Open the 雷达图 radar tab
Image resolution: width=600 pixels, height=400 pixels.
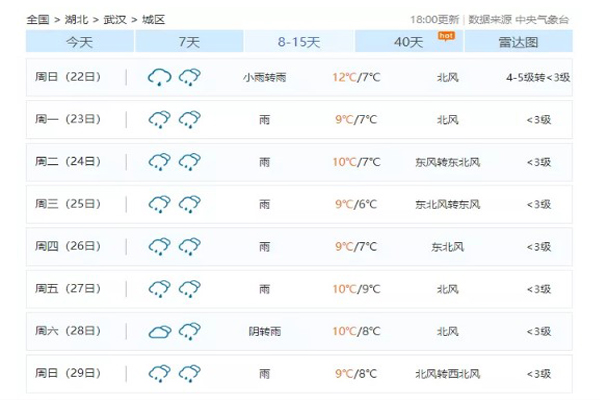[x=518, y=41]
